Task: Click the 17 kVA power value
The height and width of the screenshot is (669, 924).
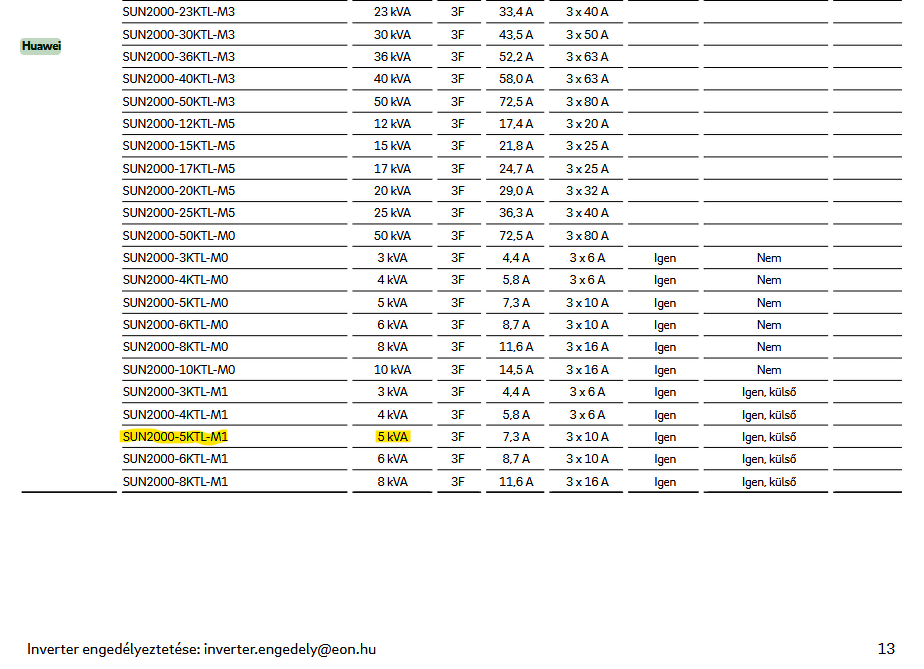Action: 392,169
